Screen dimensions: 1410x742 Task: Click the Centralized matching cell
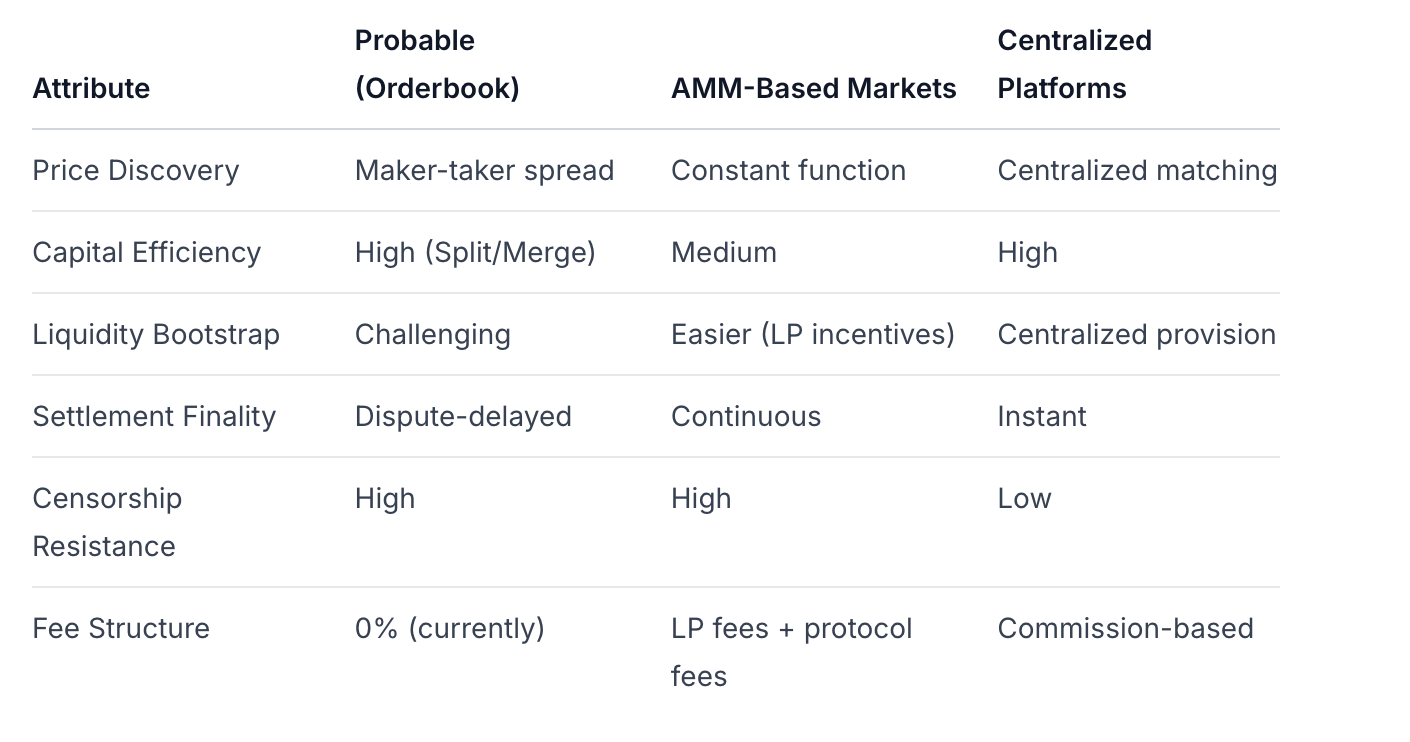[x=1137, y=170]
